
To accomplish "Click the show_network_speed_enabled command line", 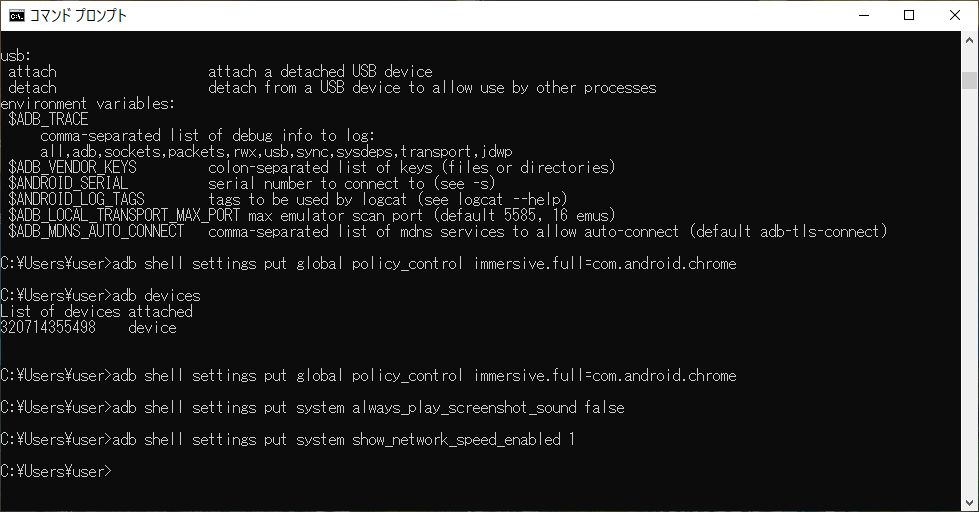I will click(x=343, y=440).
